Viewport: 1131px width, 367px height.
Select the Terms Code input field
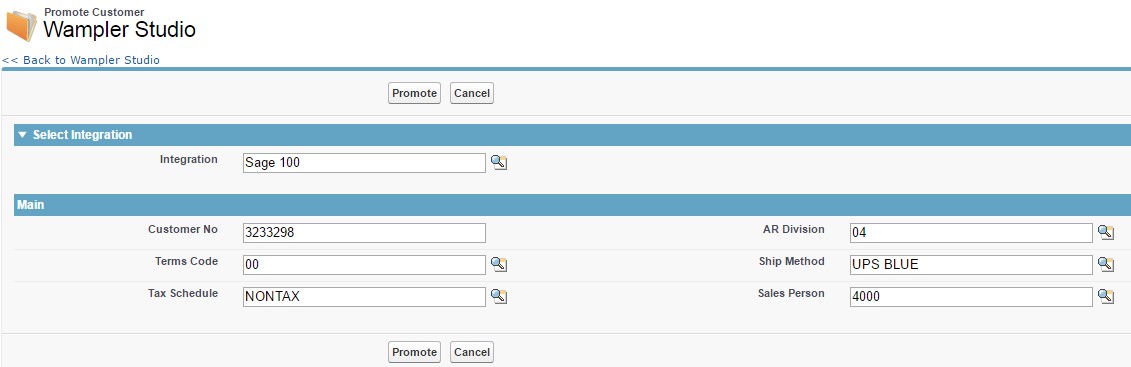tap(364, 265)
